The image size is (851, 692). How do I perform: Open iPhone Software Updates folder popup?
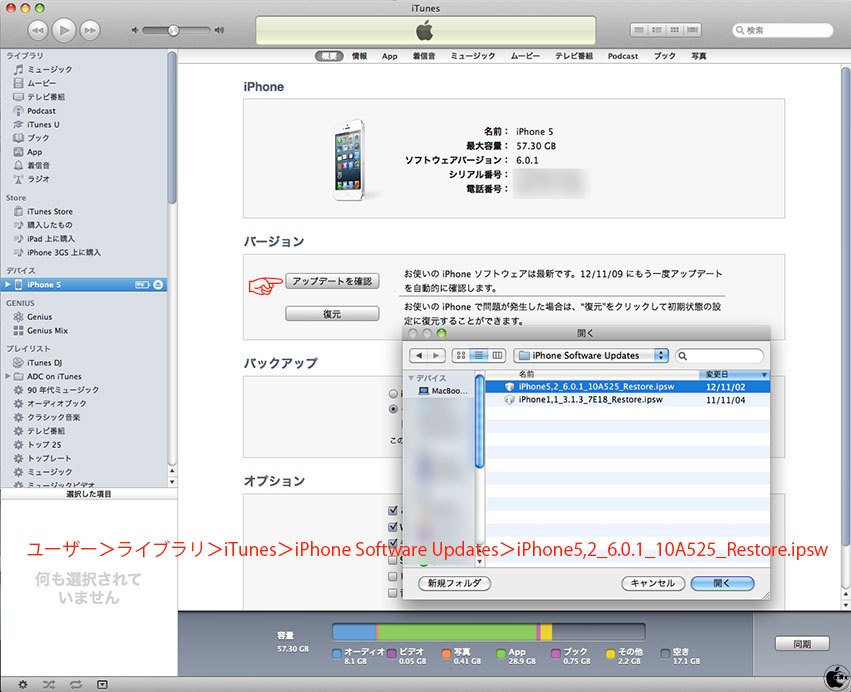591,355
